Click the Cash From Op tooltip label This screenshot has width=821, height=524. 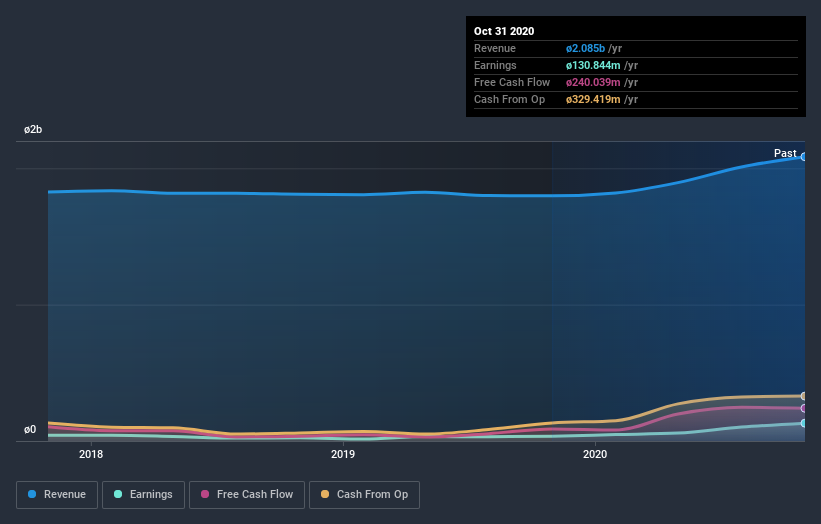(509, 99)
